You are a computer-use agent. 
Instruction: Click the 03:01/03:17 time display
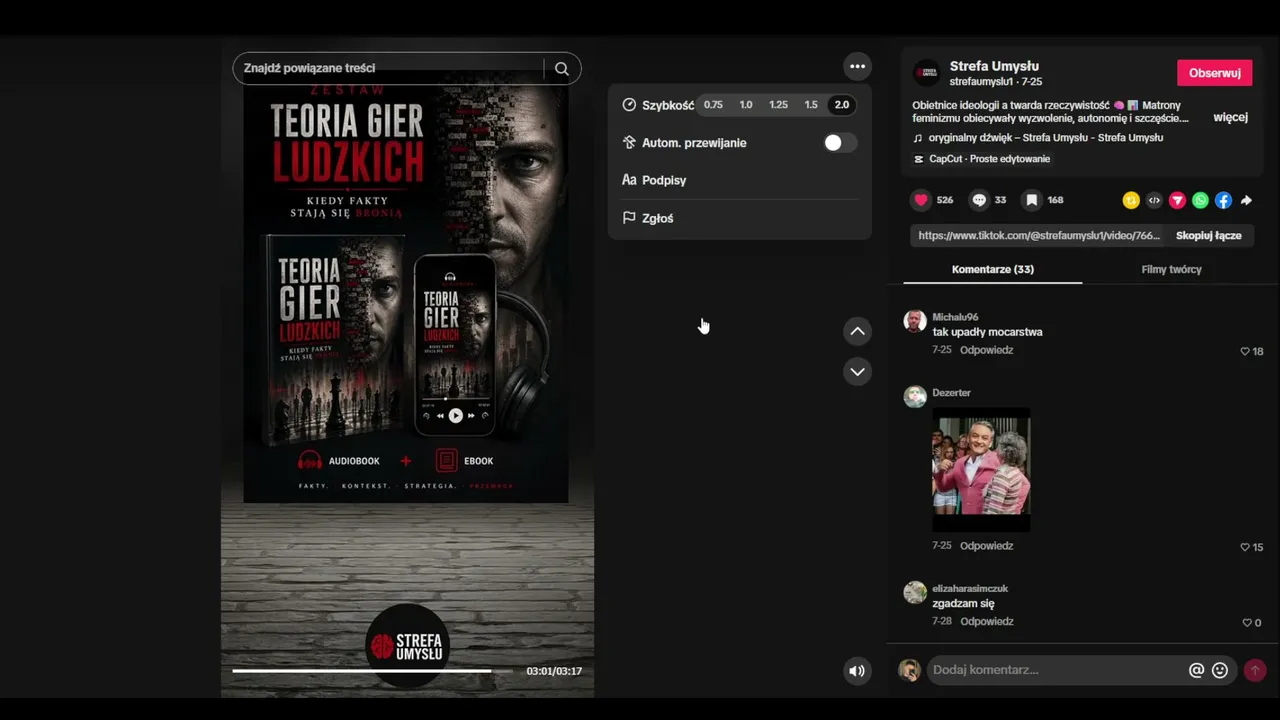click(554, 671)
